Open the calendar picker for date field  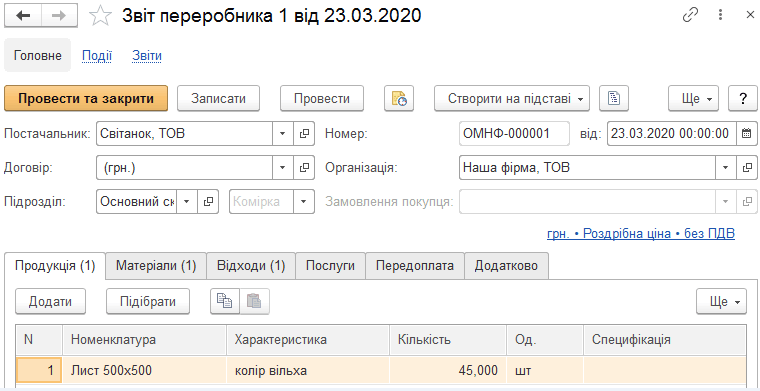(747, 133)
